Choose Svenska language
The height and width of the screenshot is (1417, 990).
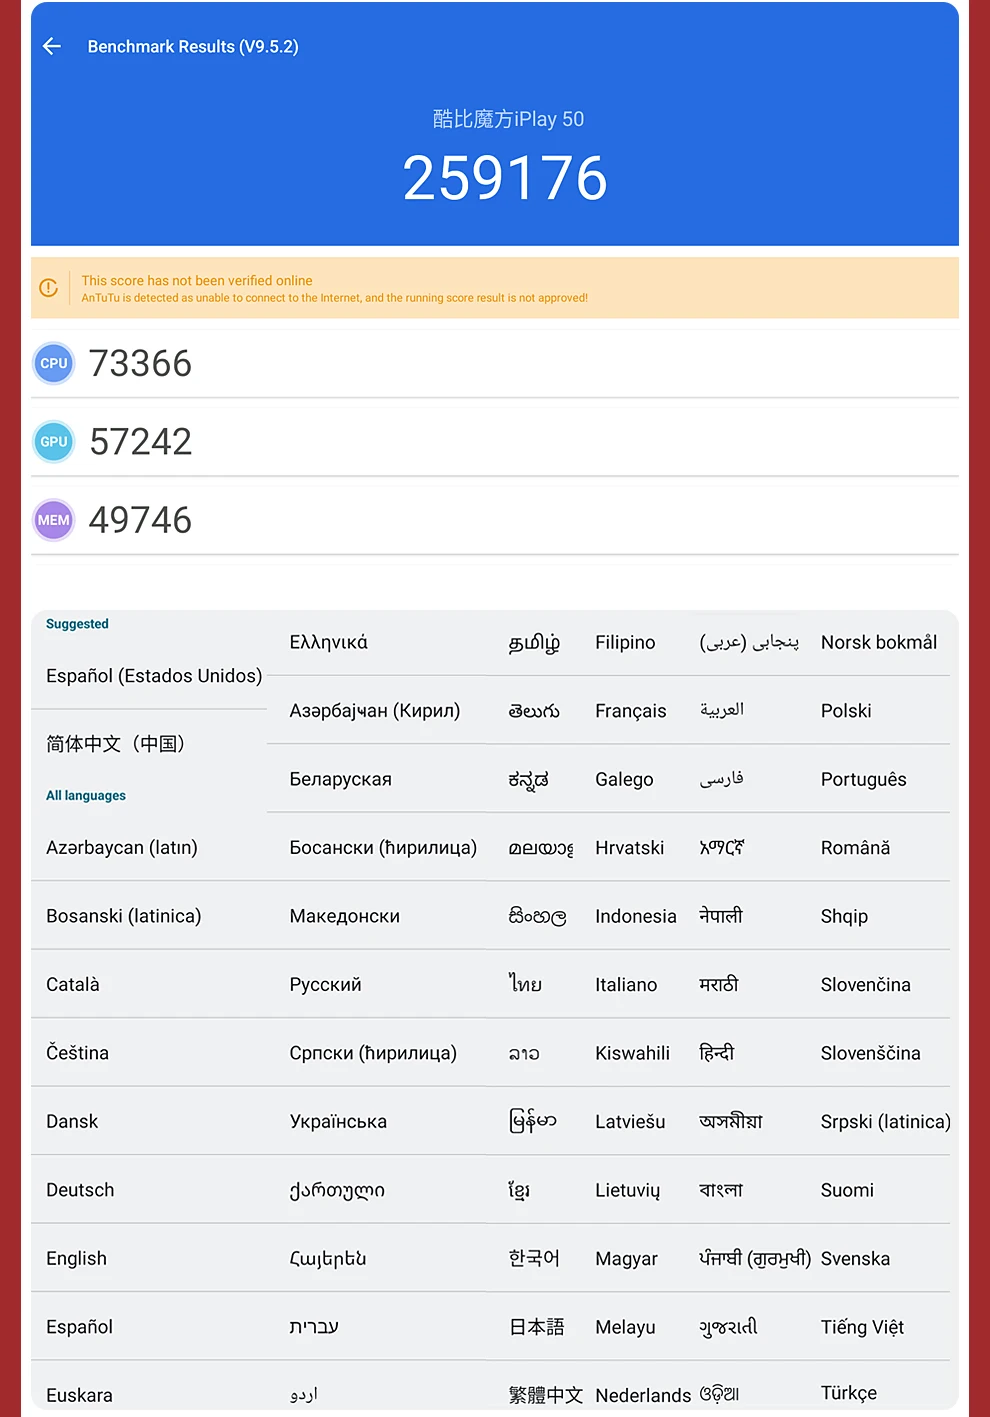coord(855,1259)
